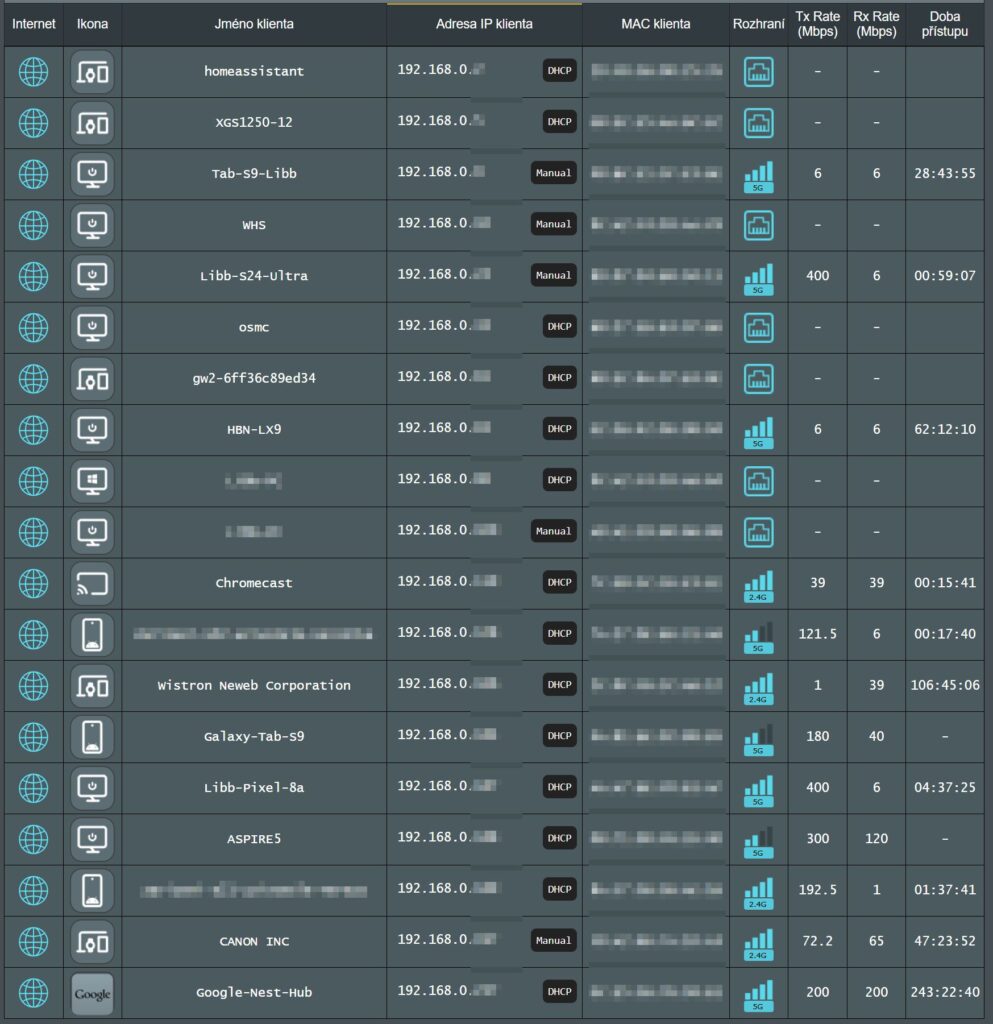Select the Libb-Pixel-8a client name
This screenshot has width=993, height=1024.
254,788
